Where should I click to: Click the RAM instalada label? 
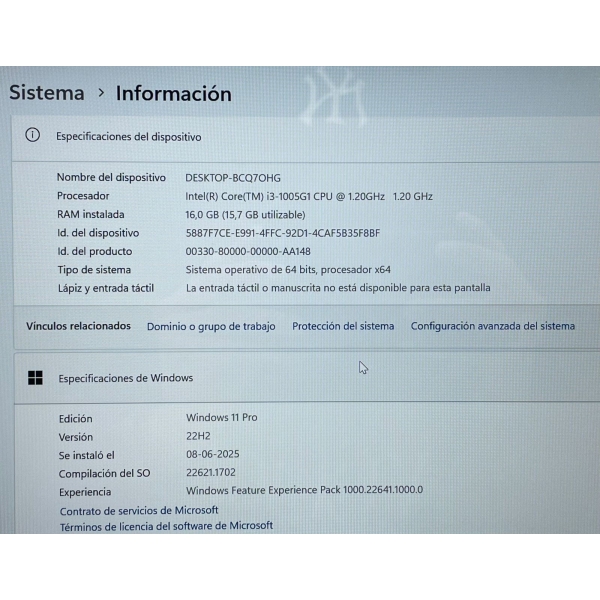tap(91, 214)
